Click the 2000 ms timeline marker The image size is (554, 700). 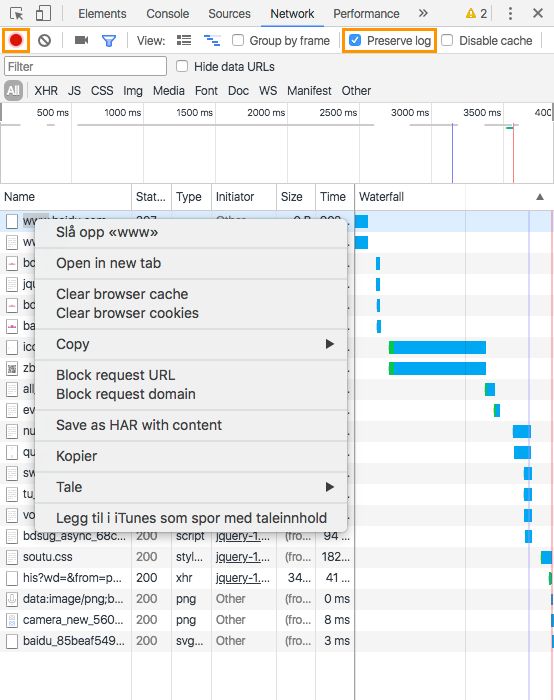[x=266, y=112]
